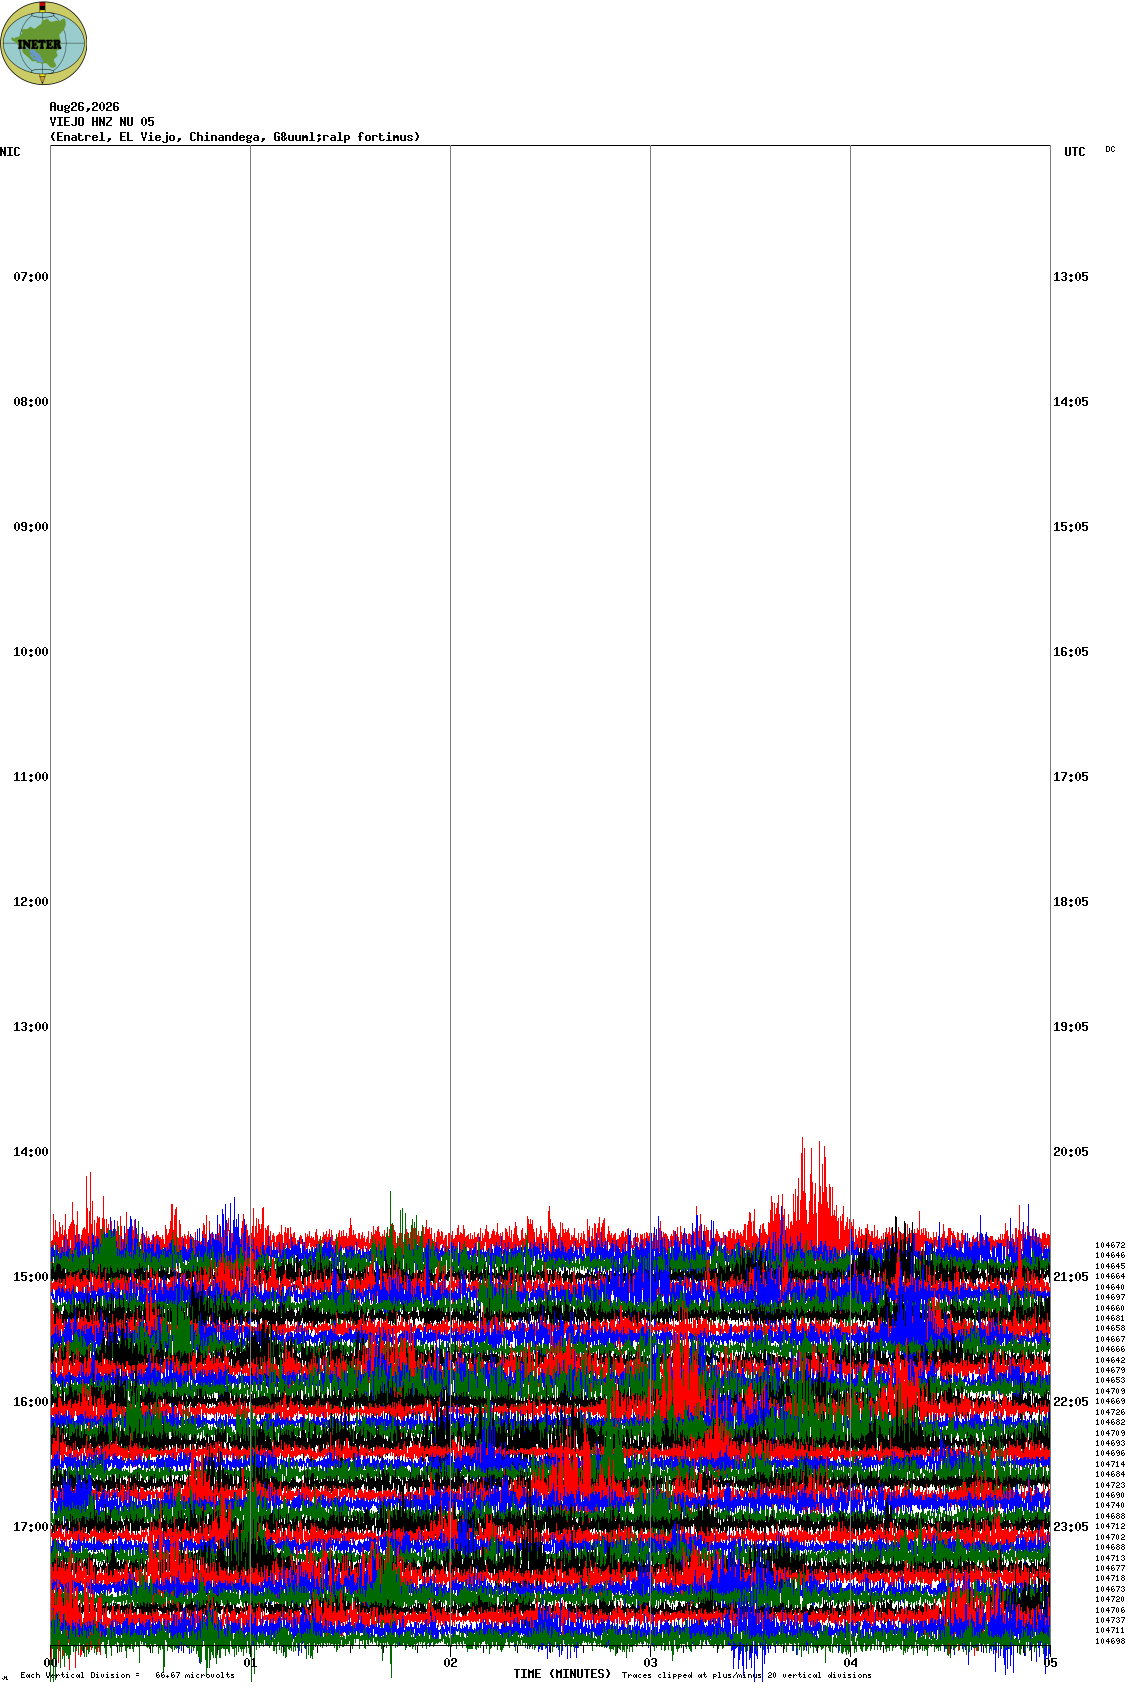This screenshot has width=1130, height=1689.
Task: Click the 20:05 UTC time label
Action: (1071, 1152)
